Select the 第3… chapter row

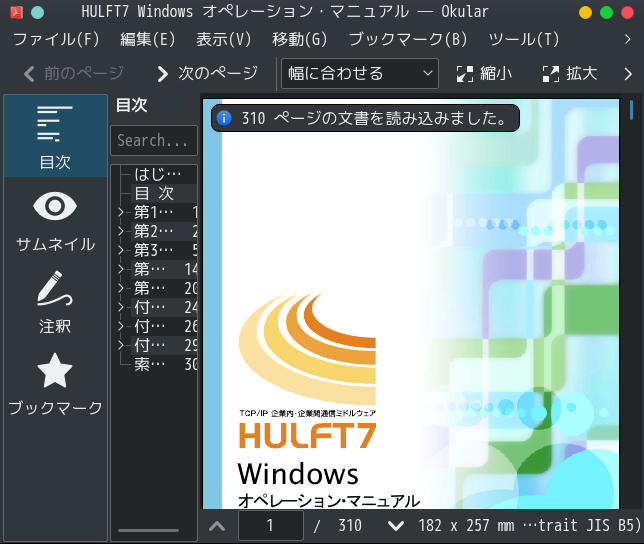(164, 250)
